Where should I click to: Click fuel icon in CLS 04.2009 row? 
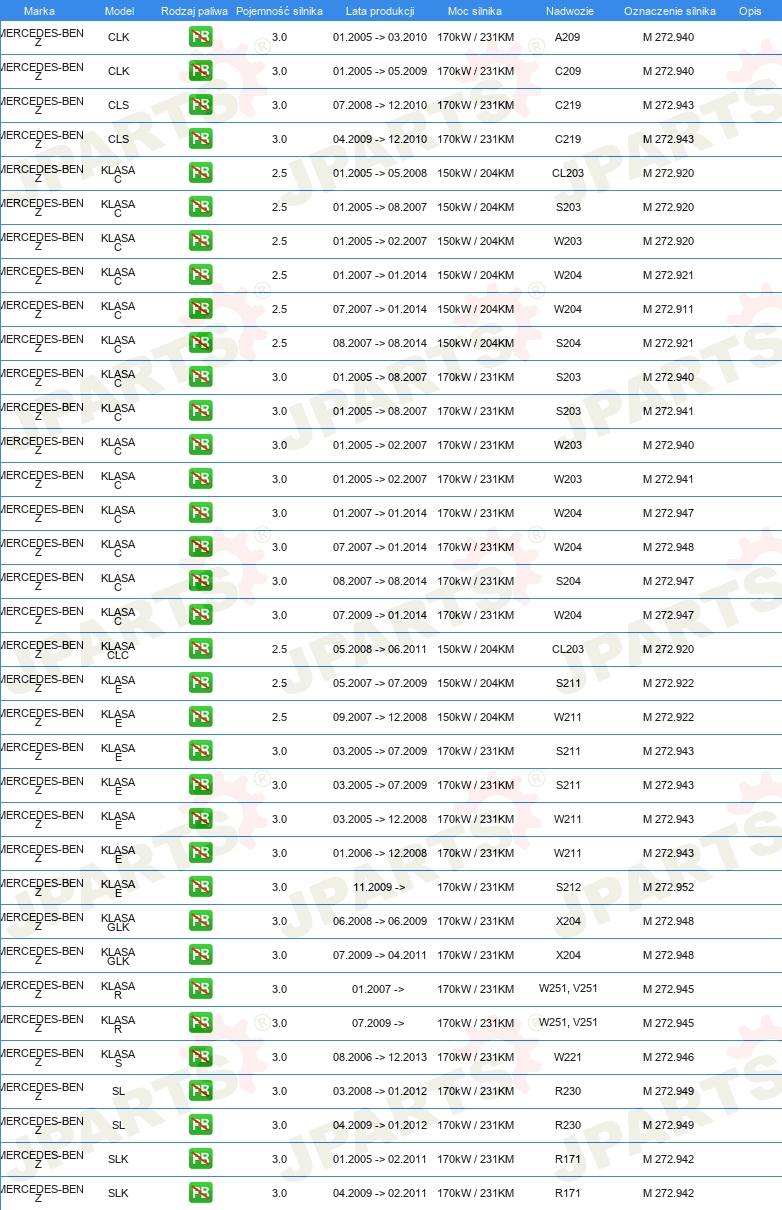200,140
